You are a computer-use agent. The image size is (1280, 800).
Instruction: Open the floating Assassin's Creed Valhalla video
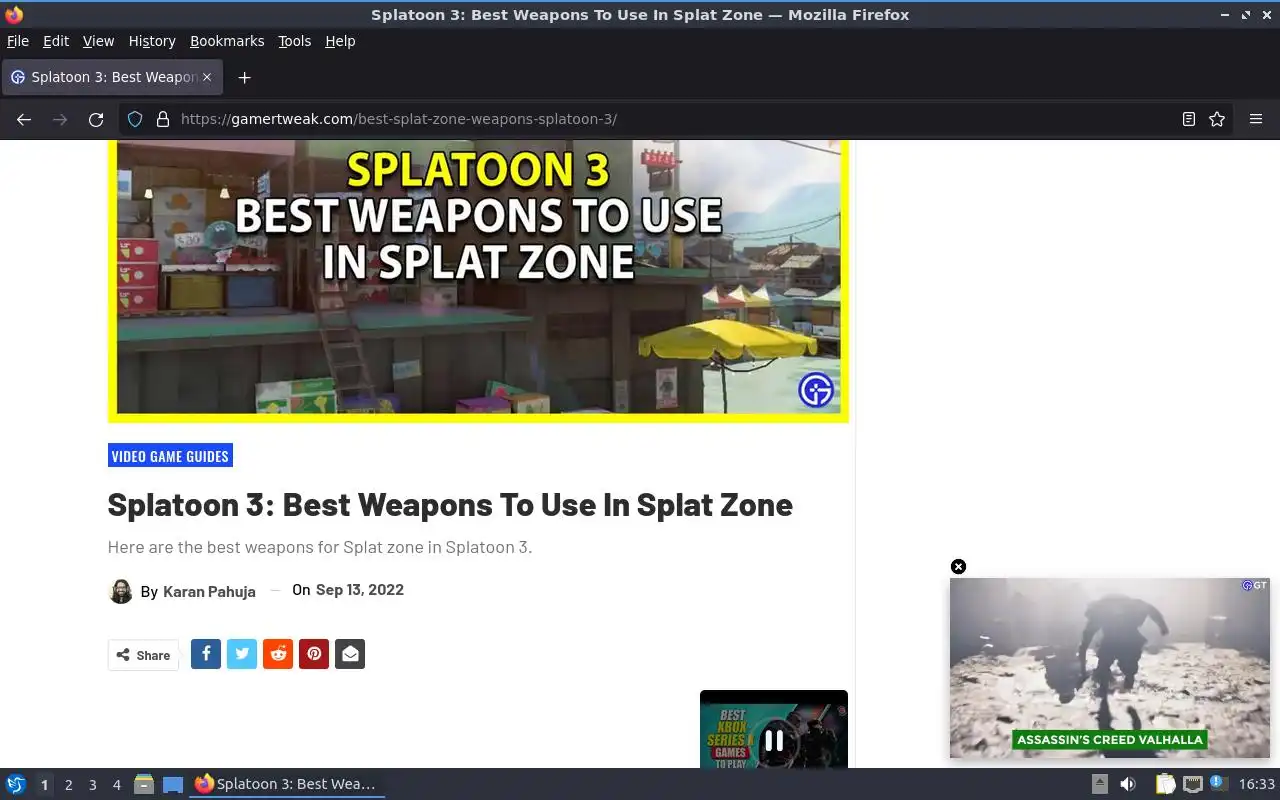(1110, 667)
